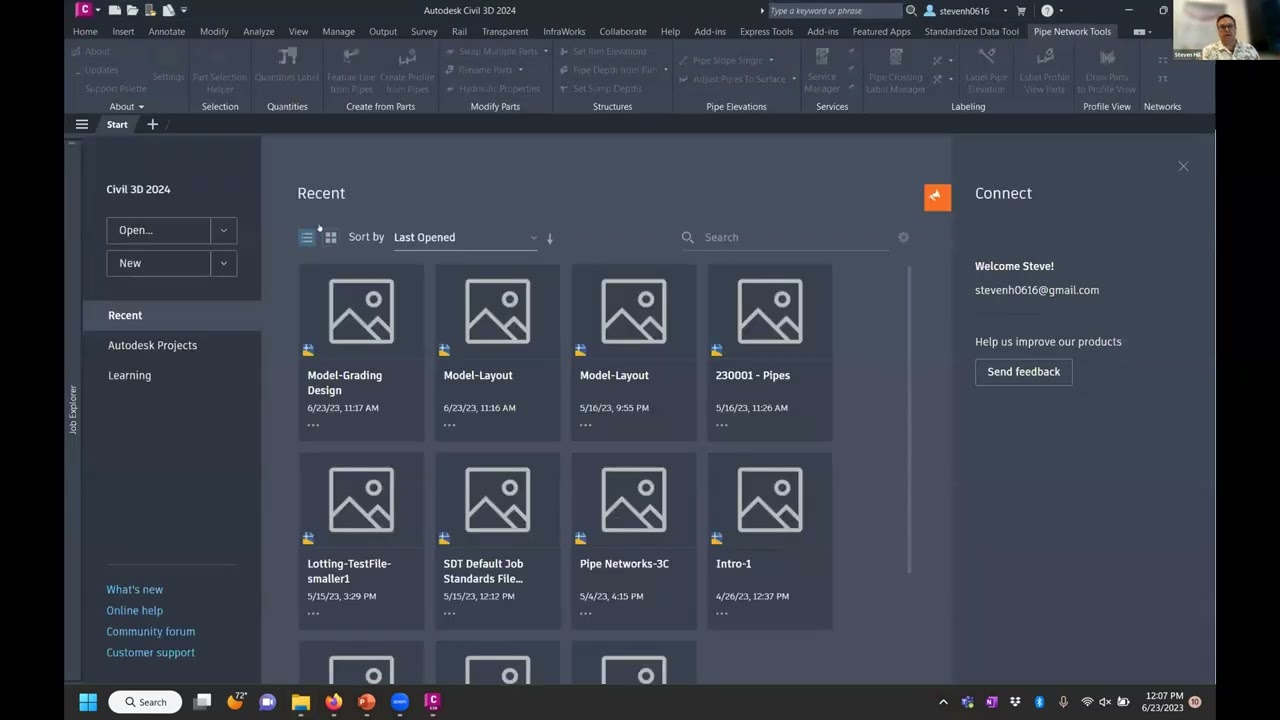Open the Sort by Last Opened dropdown
The width and height of the screenshot is (1280, 720).
(465, 237)
